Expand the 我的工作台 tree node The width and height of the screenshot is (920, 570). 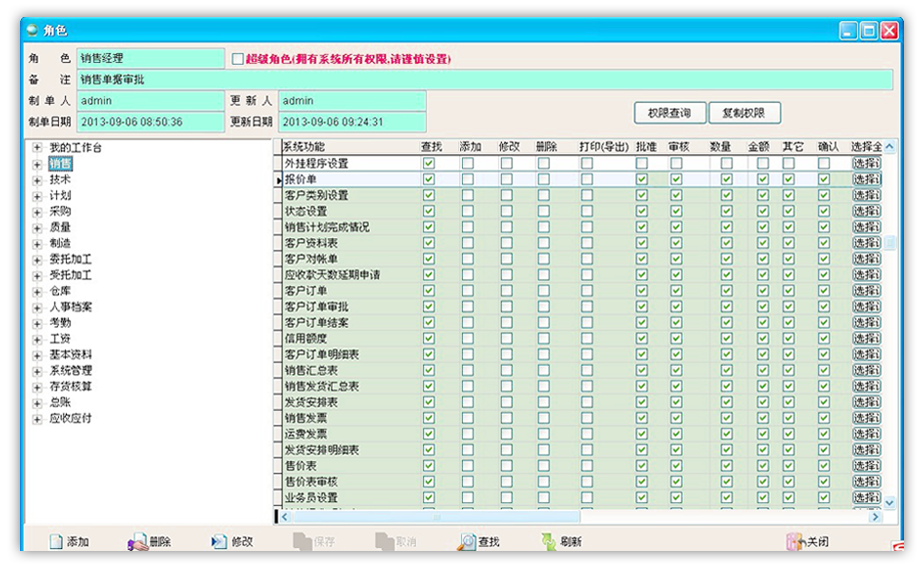tap(37, 148)
